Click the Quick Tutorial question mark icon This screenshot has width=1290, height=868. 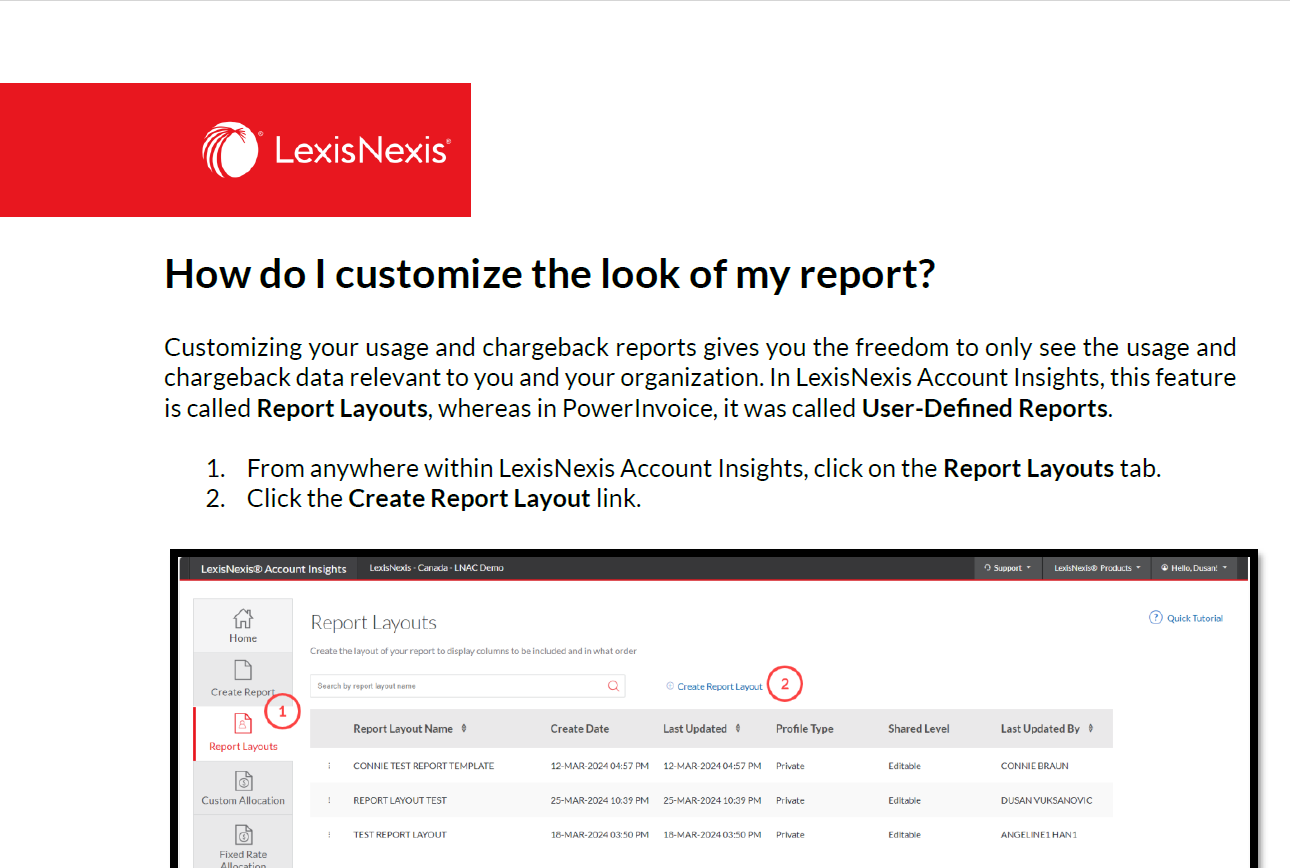coord(1156,618)
